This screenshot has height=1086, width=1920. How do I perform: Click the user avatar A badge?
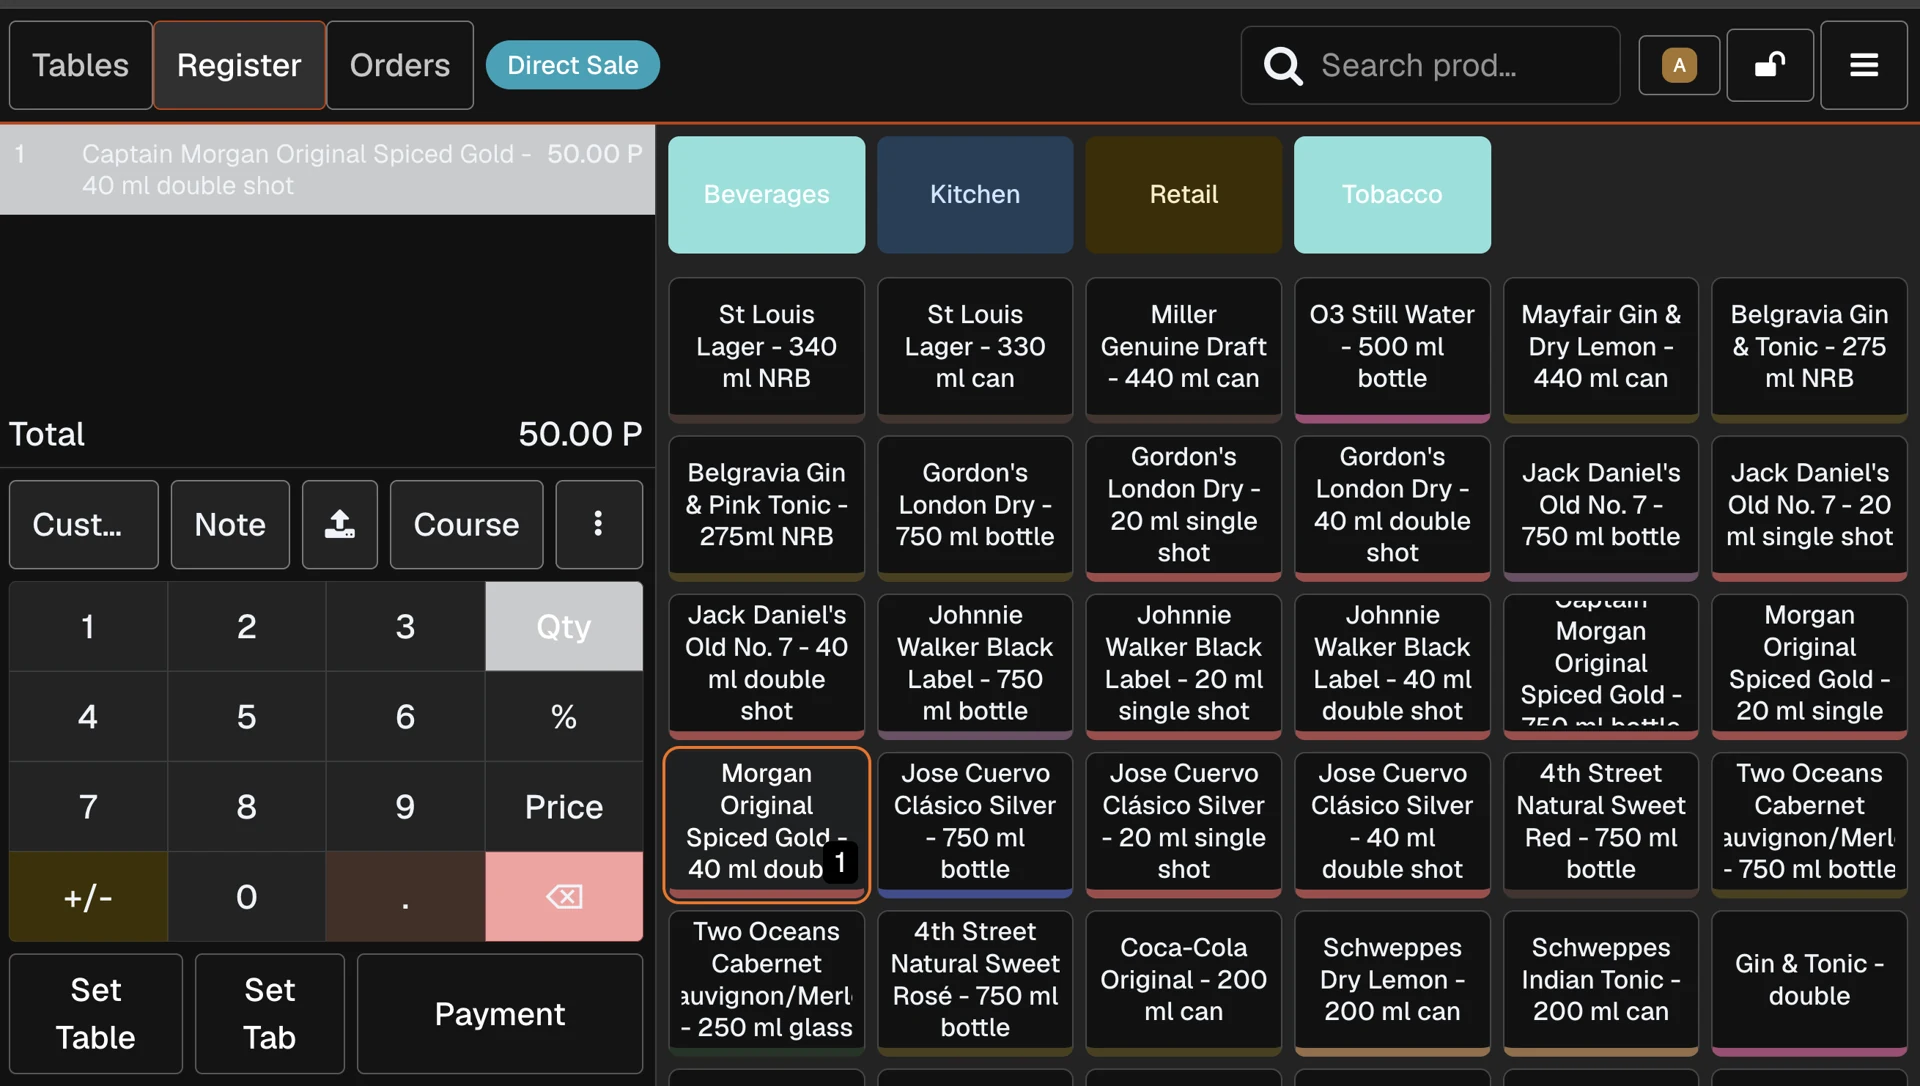click(1679, 65)
